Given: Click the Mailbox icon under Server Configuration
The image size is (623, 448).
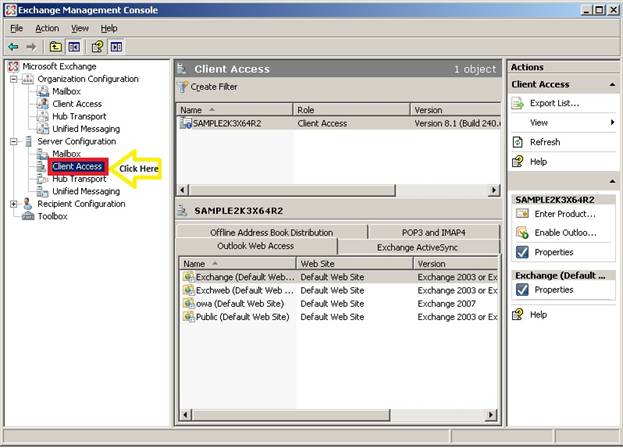Looking at the screenshot, I should click(43, 154).
